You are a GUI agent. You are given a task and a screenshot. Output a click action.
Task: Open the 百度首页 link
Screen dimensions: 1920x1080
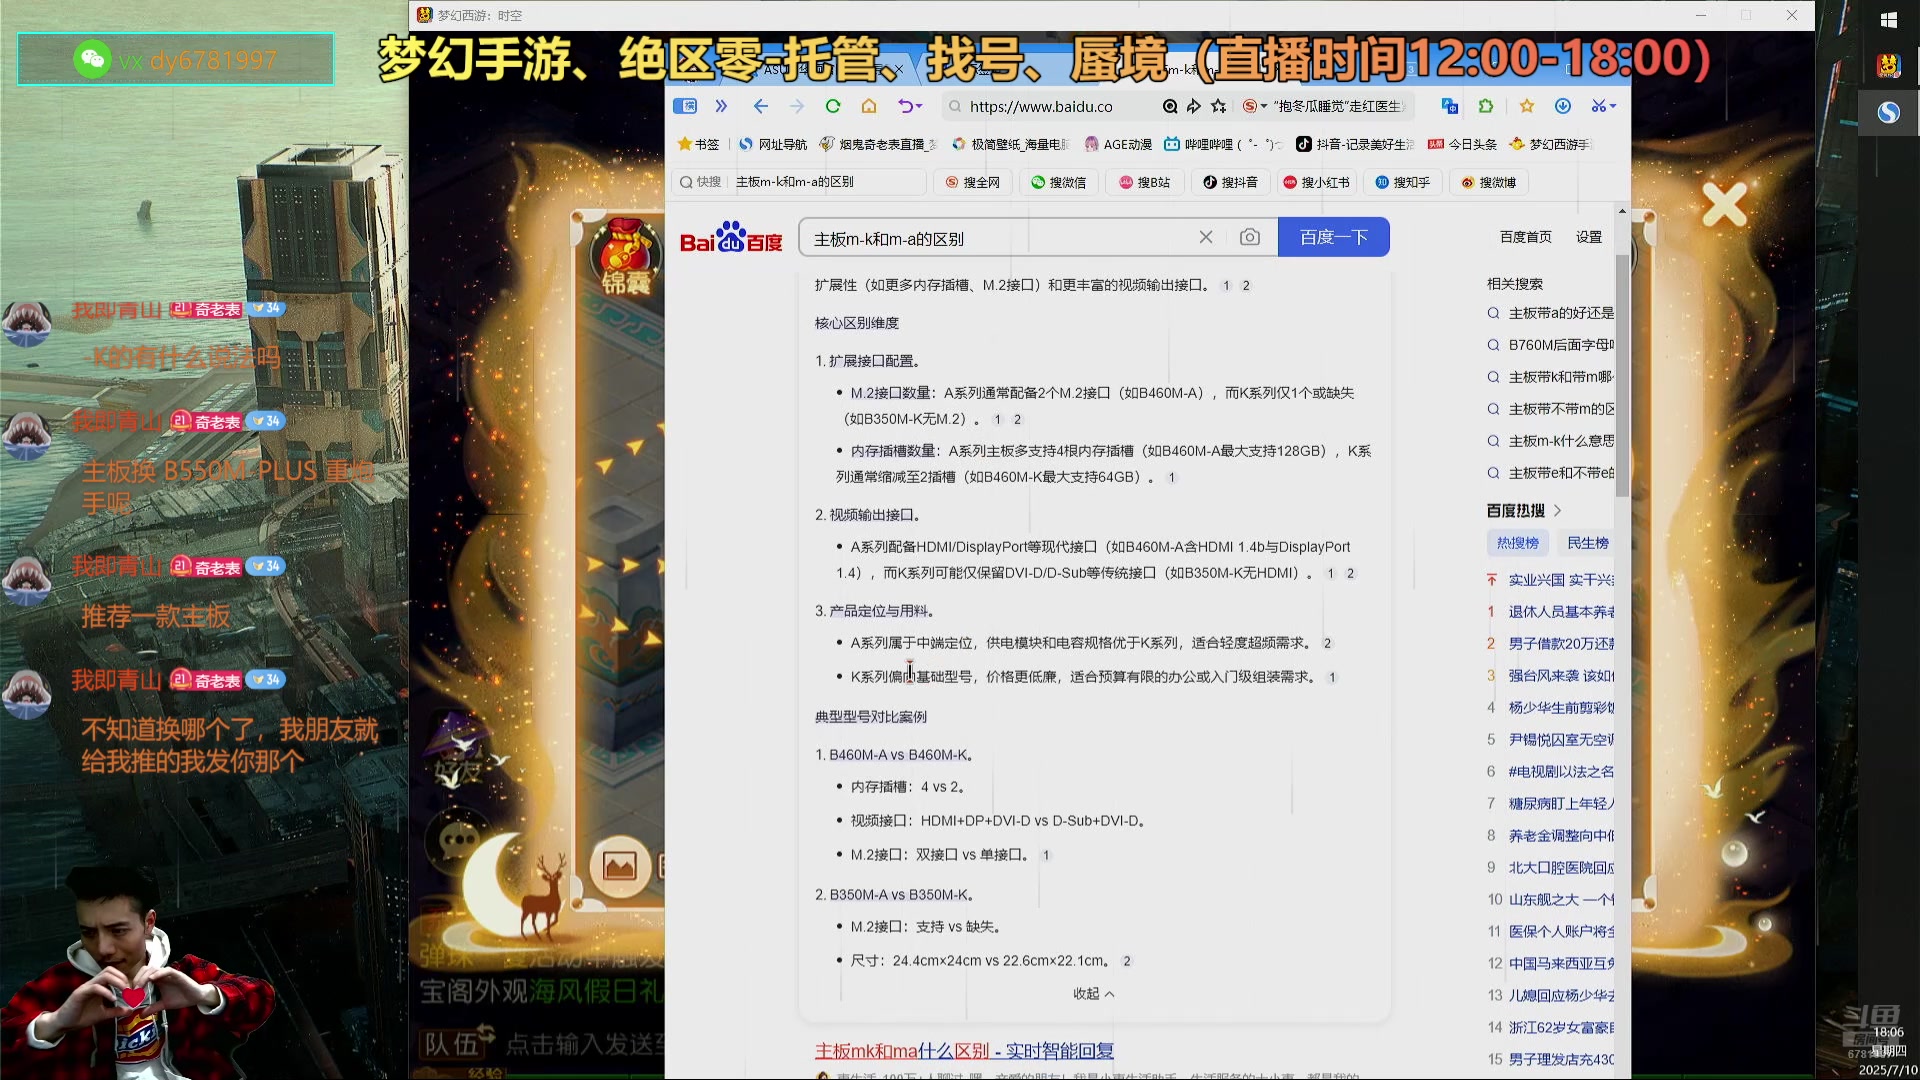[1526, 237]
